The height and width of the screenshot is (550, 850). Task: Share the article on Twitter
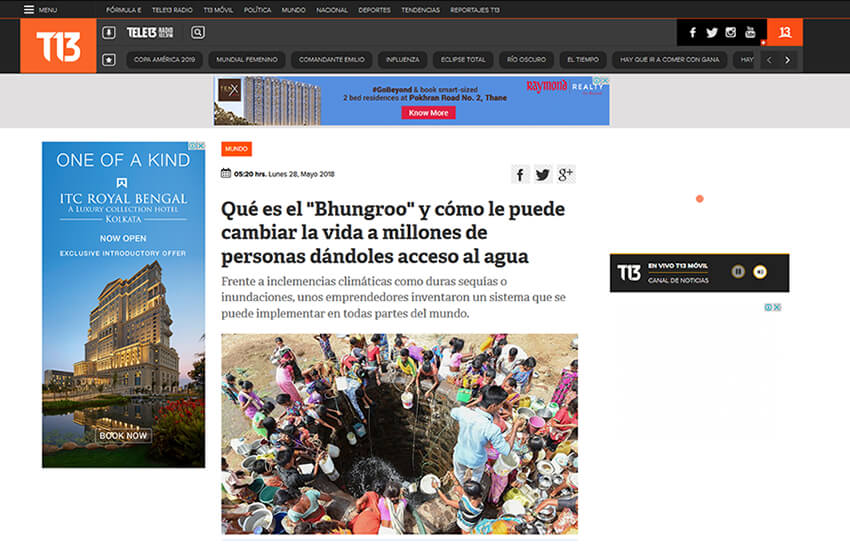click(x=543, y=174)
